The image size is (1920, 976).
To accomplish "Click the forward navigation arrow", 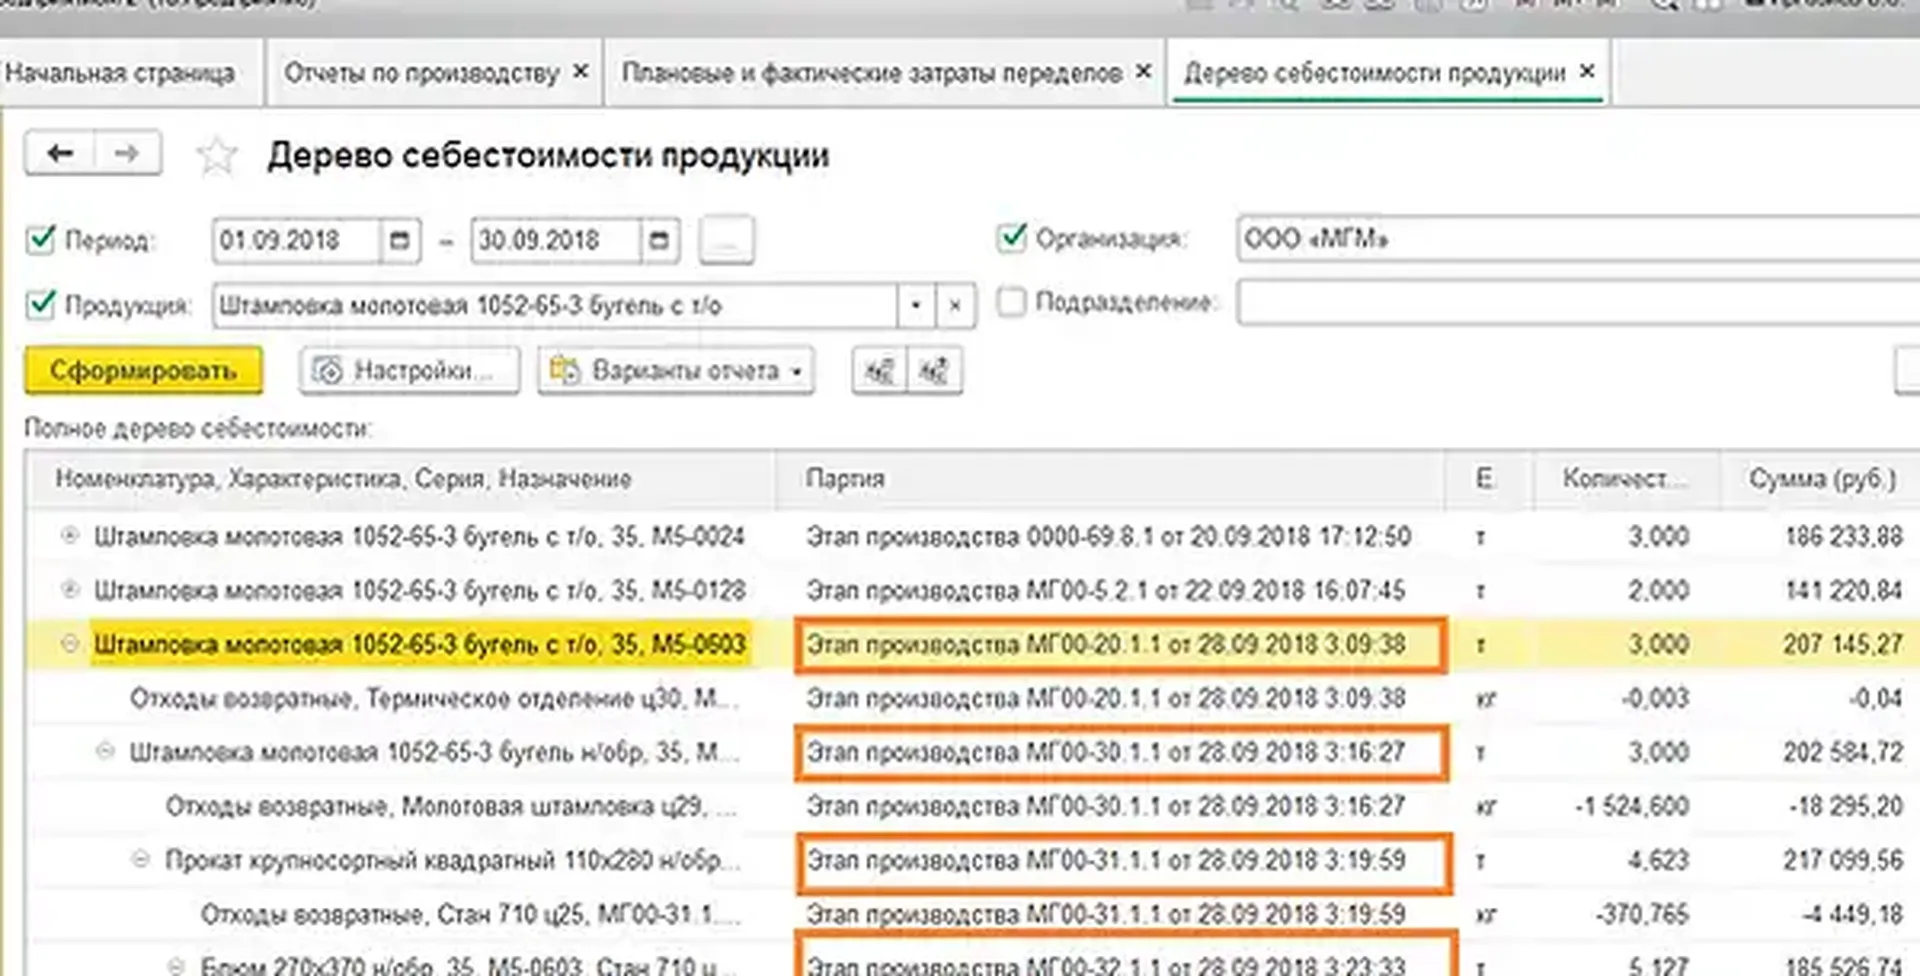I will tap(127, 153).
